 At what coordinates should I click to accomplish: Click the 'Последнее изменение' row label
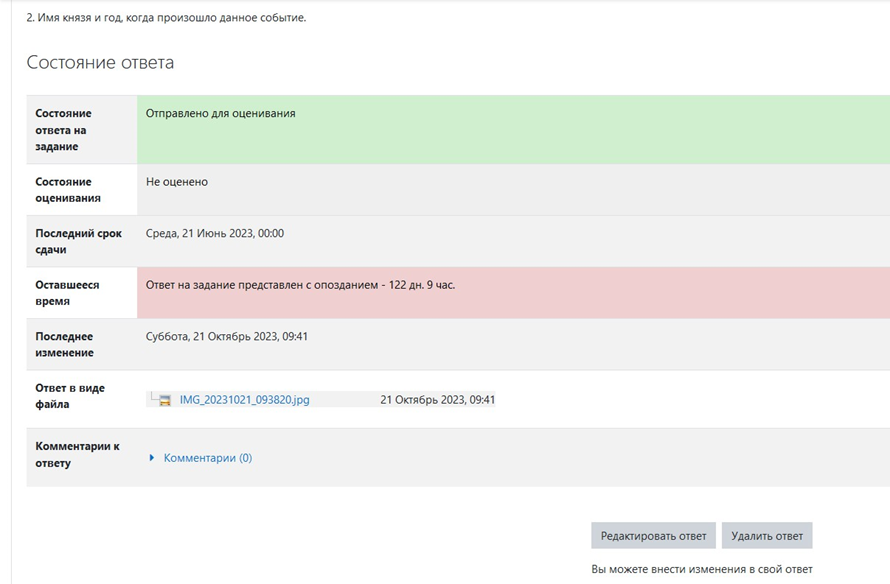tap(64, 344)
